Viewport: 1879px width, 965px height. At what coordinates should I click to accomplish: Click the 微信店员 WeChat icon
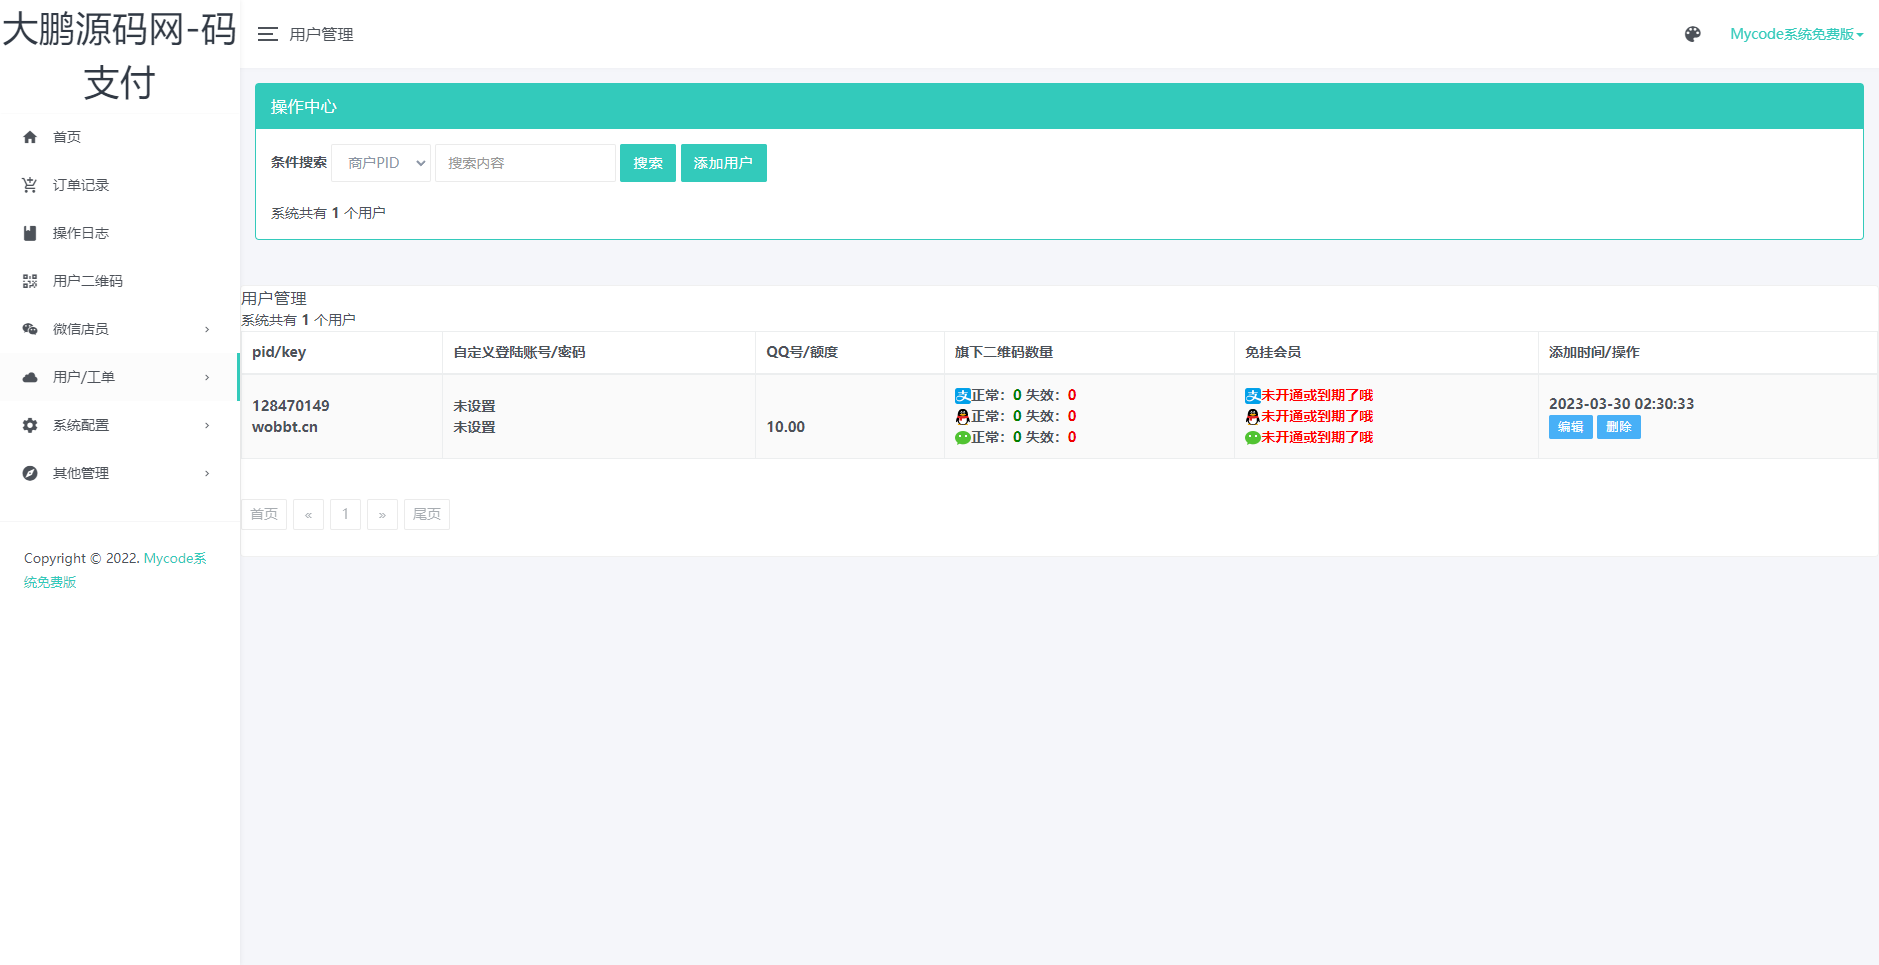(x=30, y=328)
